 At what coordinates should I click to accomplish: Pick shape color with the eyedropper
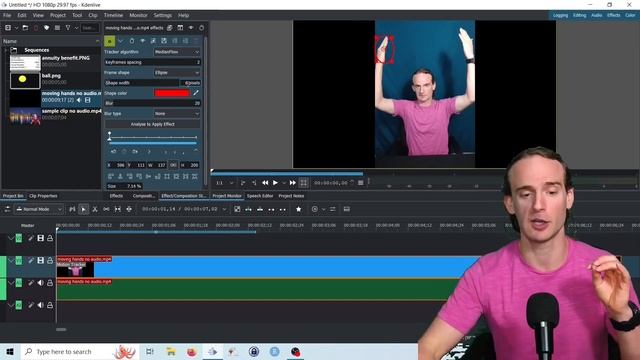[196, 93]
